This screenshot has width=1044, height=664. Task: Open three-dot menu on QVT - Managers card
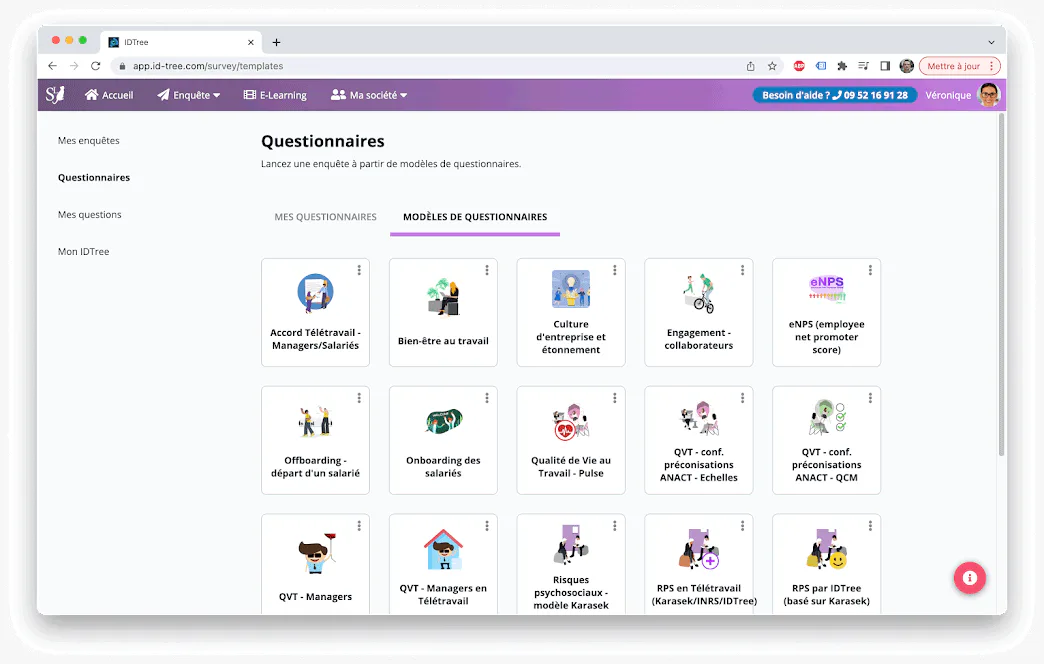click(359, 525)
